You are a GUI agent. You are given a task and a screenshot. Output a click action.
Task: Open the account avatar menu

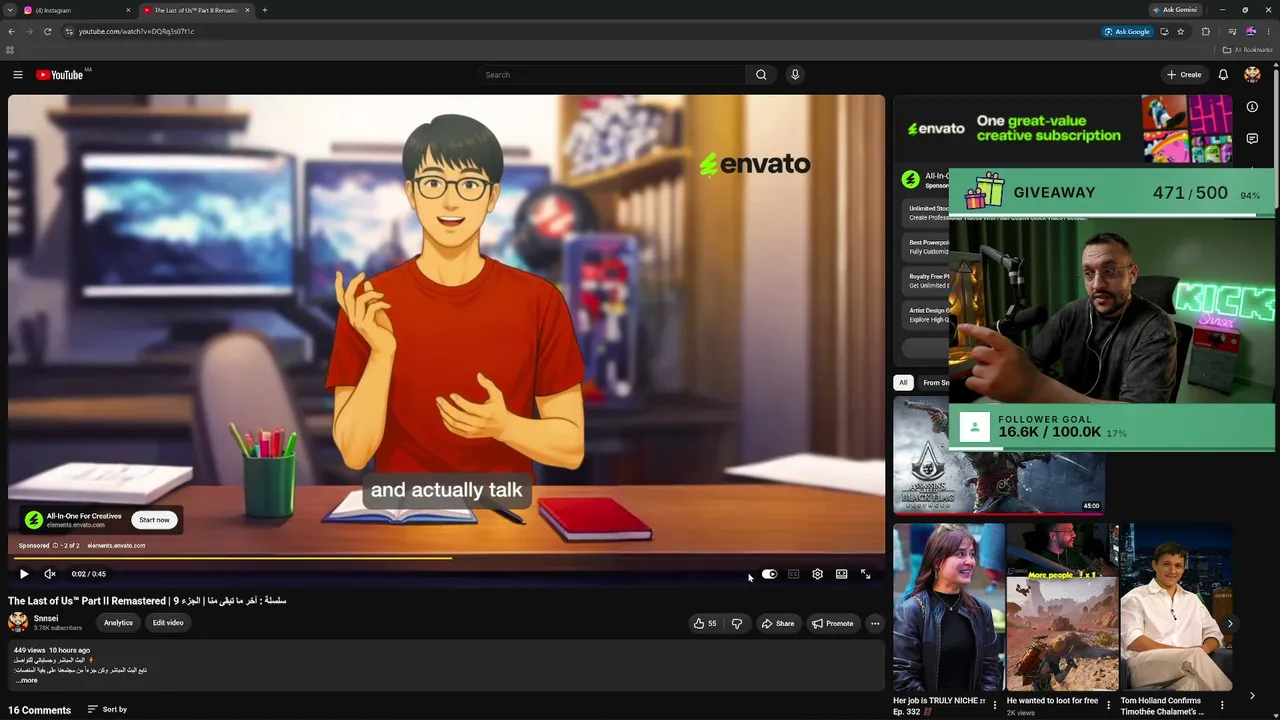tap(1252, 75)
